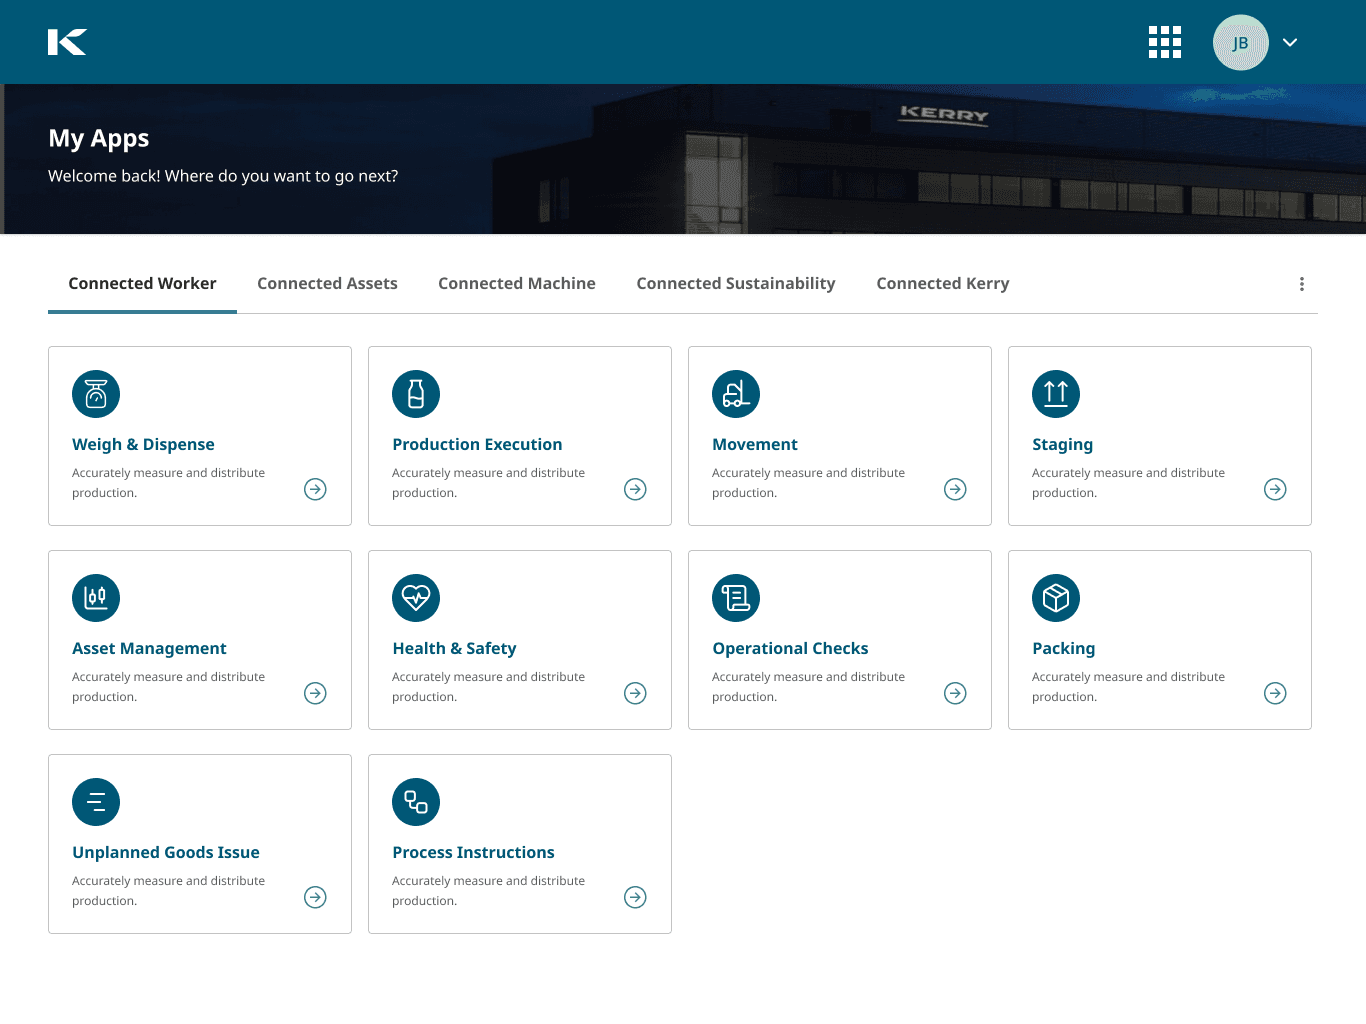
Task: Click the description text under Packing
Action: click(1128, 687)
